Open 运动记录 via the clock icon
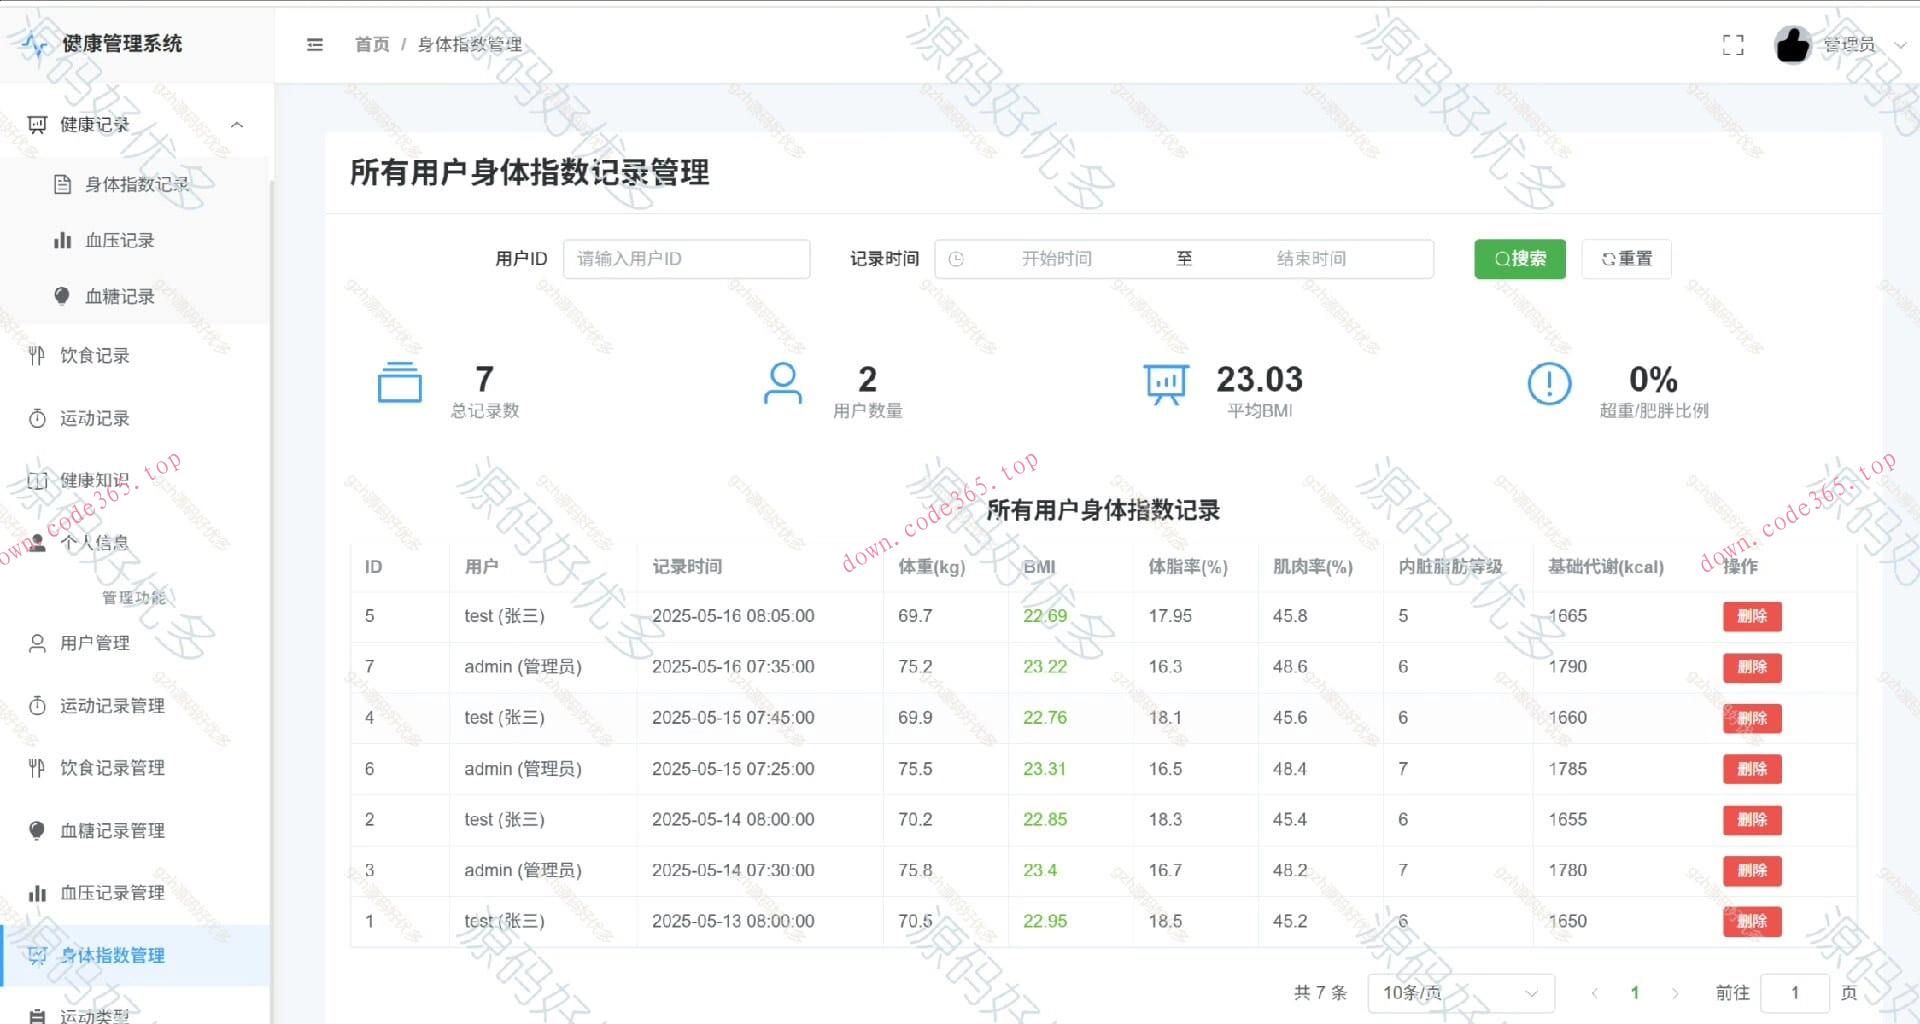Image resolution: width=1920 pixels, height=1024 pixels. click(x=37, y=418)
